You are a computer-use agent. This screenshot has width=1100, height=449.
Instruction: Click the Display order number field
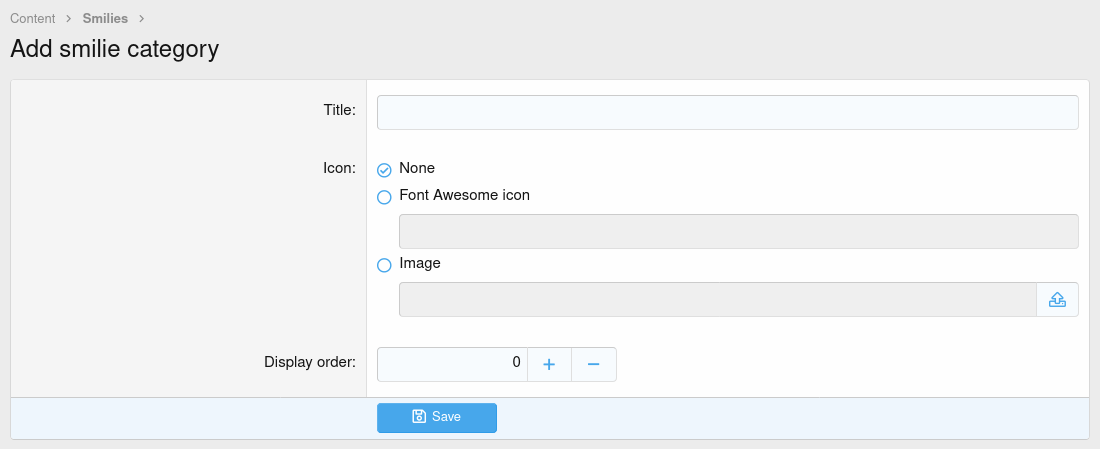pos(452,364)
